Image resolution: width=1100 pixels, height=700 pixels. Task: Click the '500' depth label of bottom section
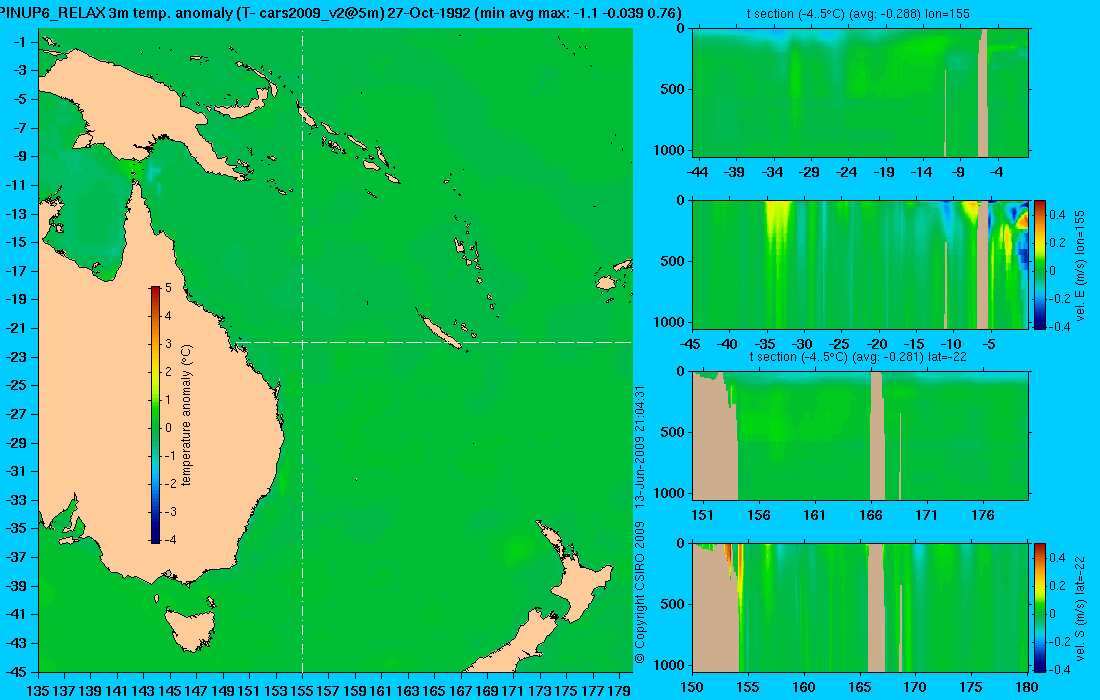tap(673, 604)
